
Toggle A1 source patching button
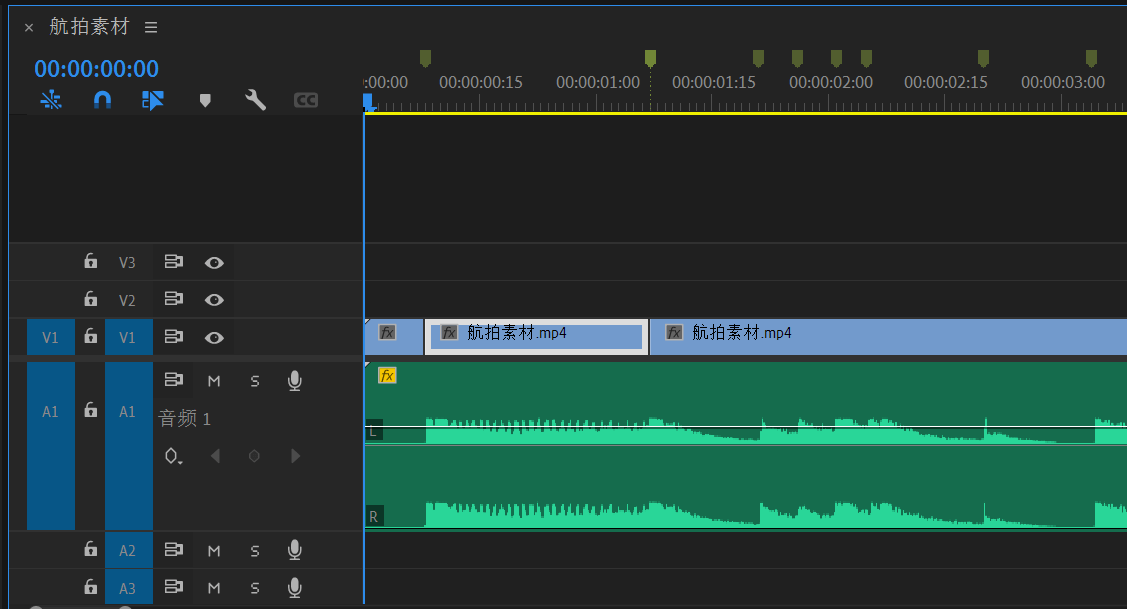point(50,446)
